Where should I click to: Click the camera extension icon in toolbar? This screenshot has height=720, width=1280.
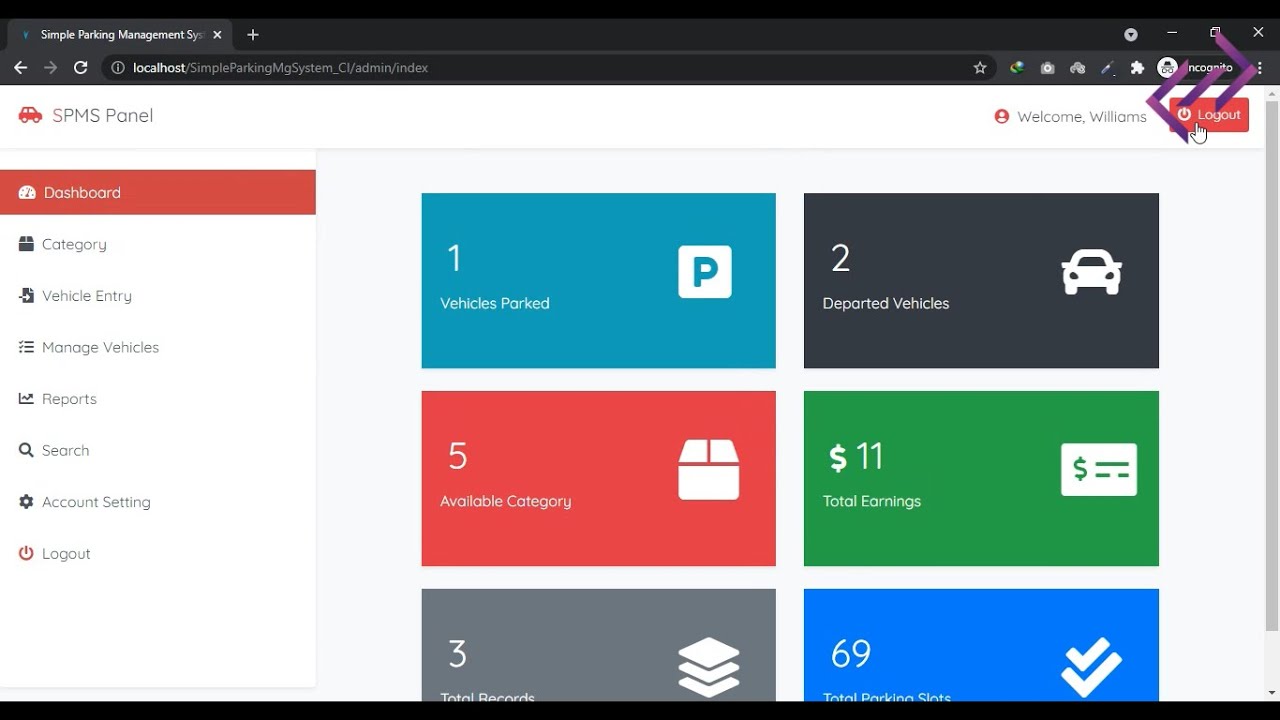point(1047,68)
